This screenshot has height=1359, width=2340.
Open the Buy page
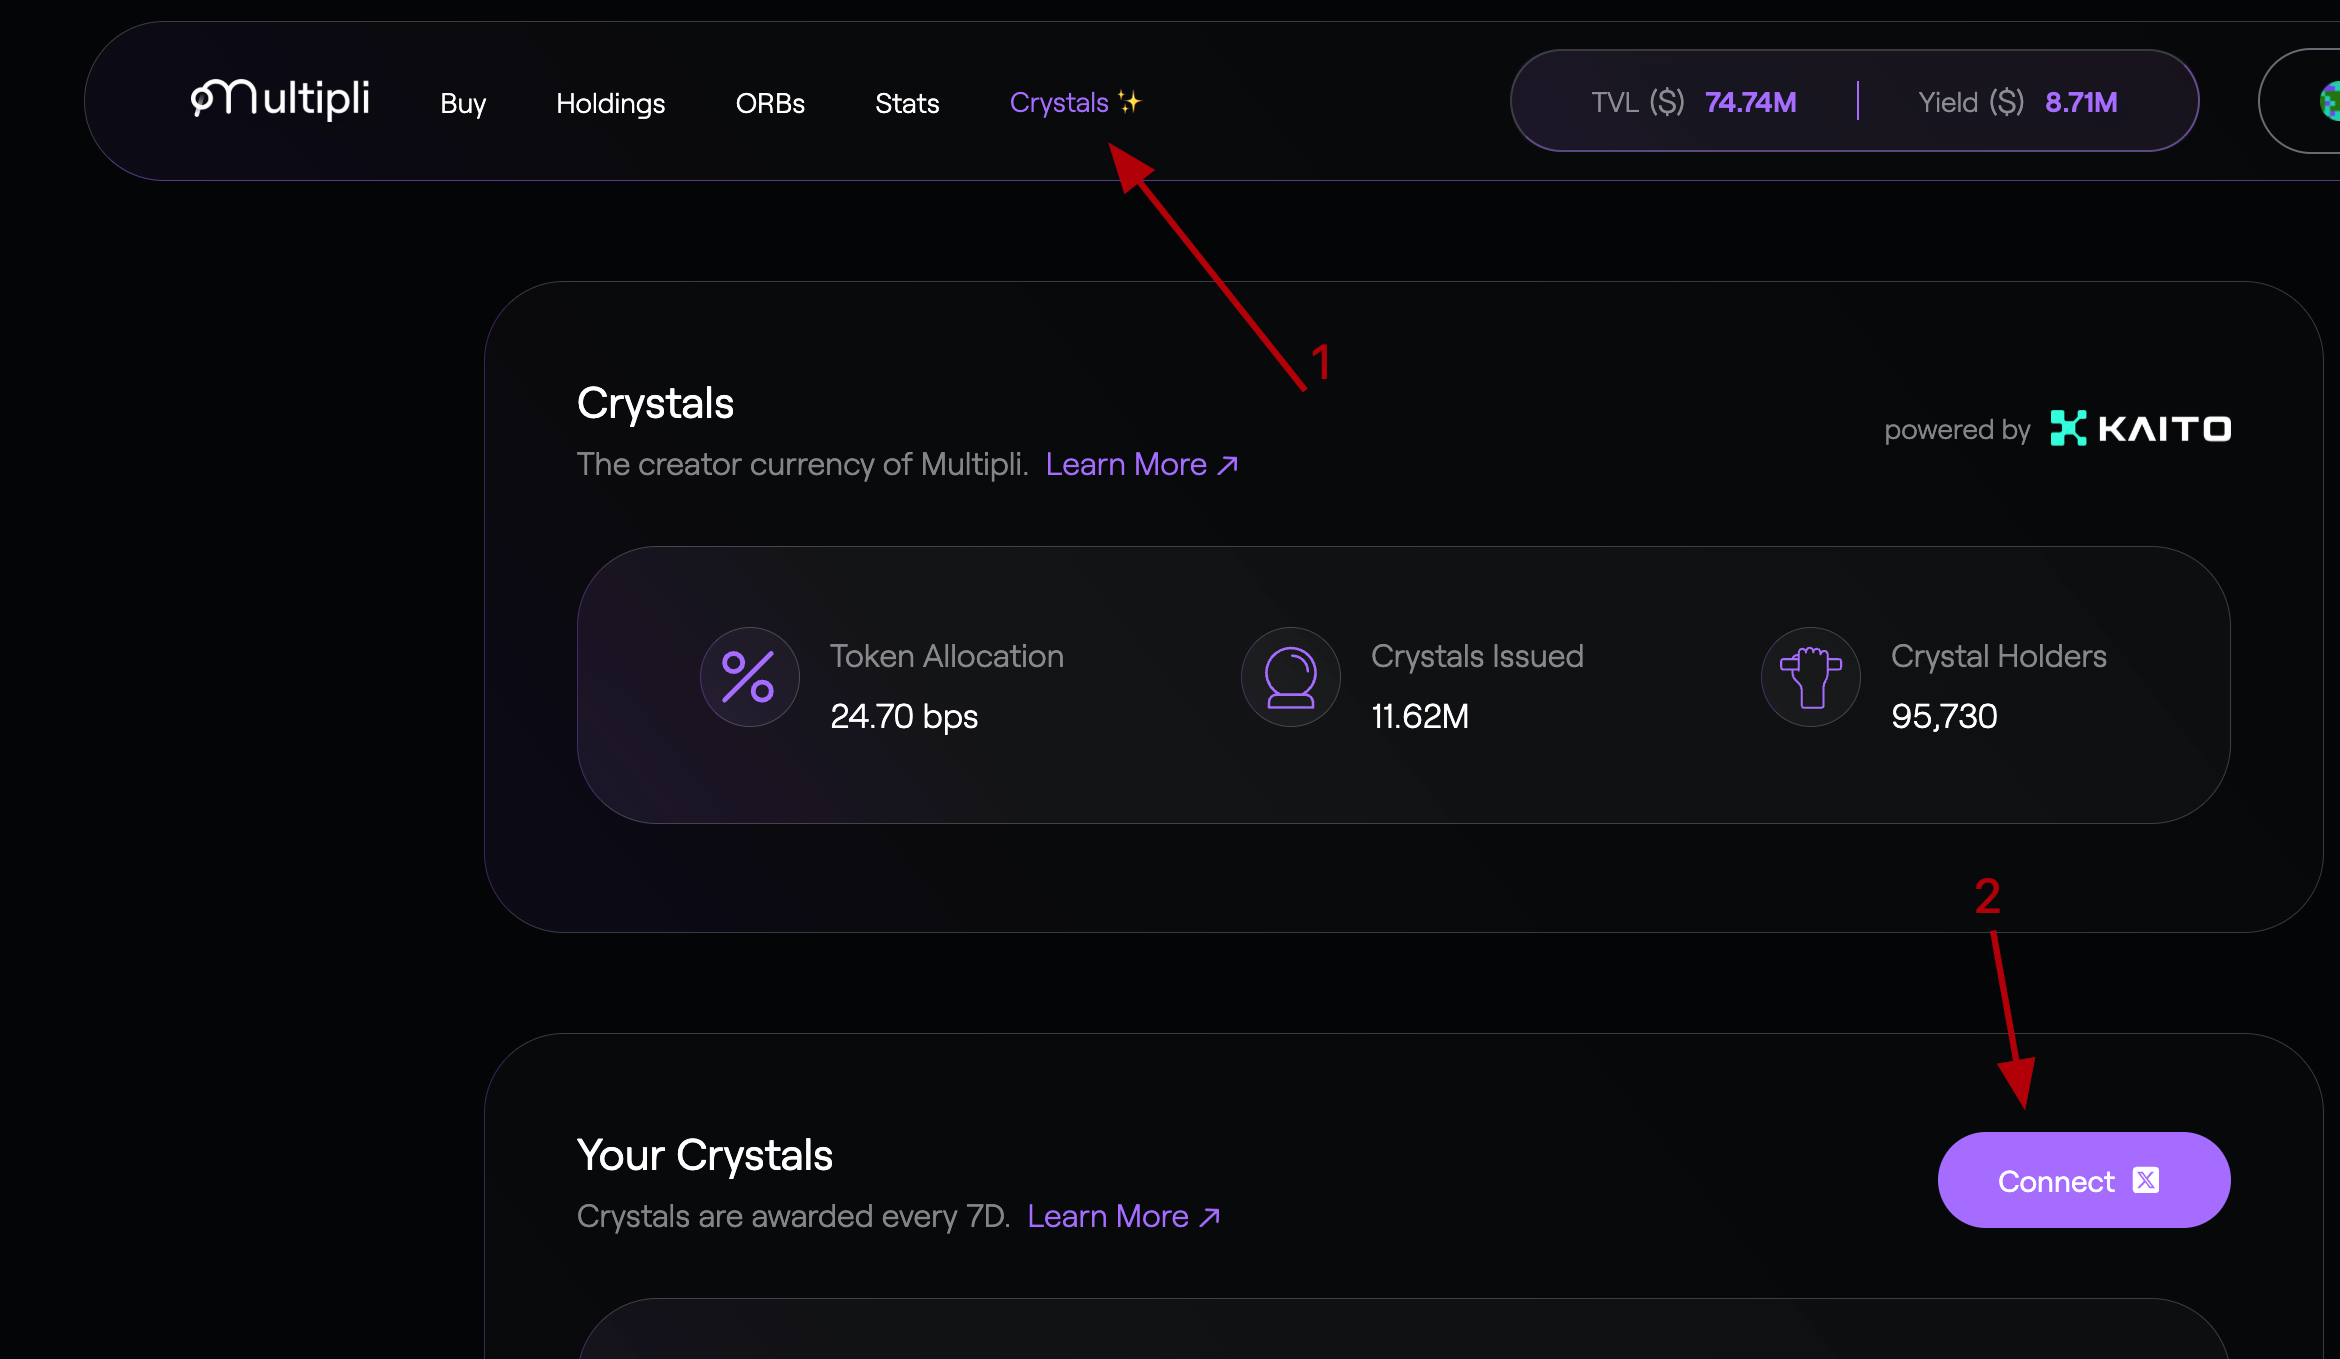[x=463, y=103]
